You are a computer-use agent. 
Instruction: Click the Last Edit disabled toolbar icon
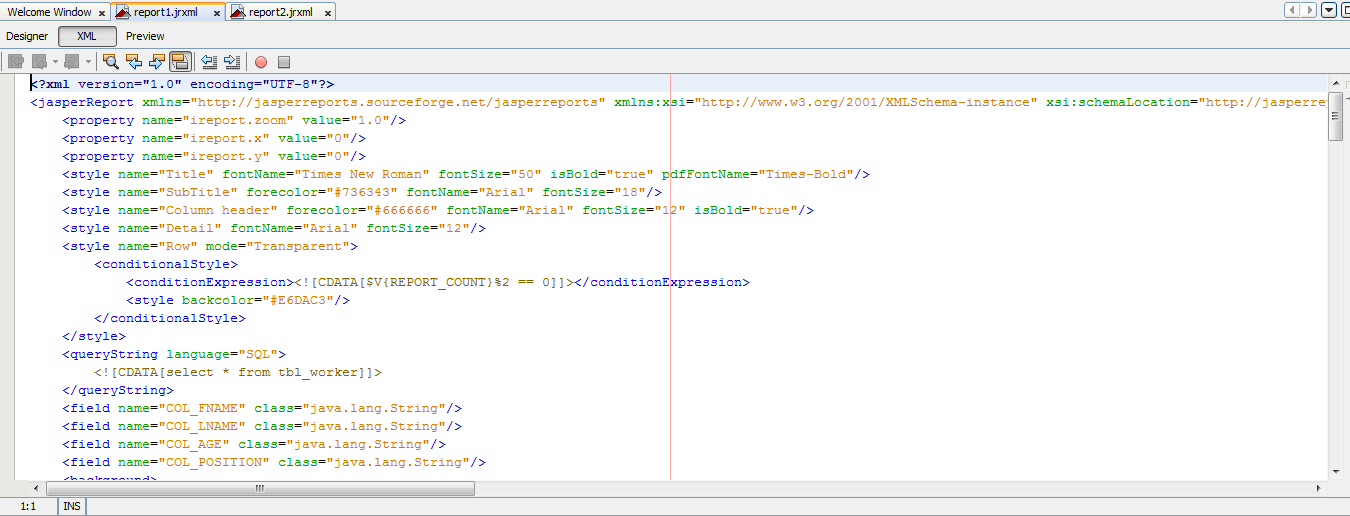coord(16,62)
